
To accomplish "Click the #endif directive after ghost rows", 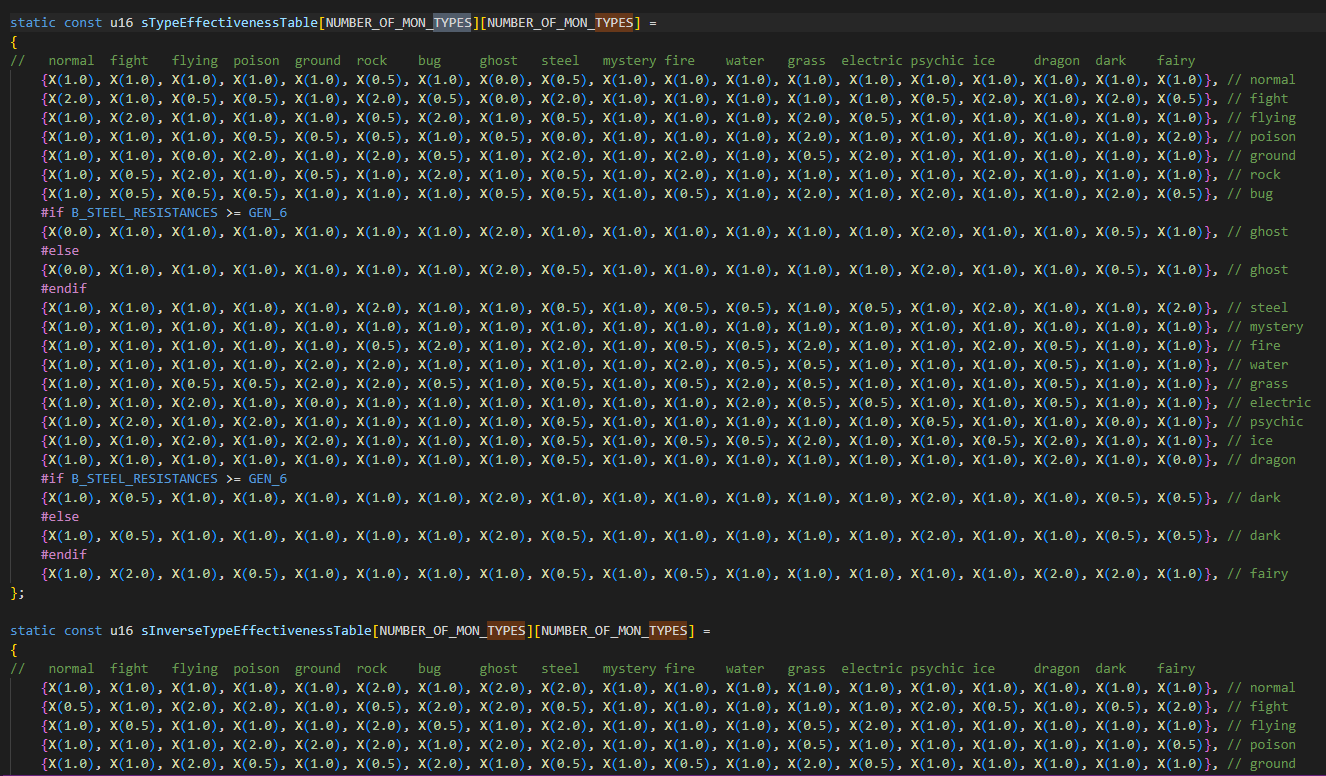I will click(x=63, y=289).
